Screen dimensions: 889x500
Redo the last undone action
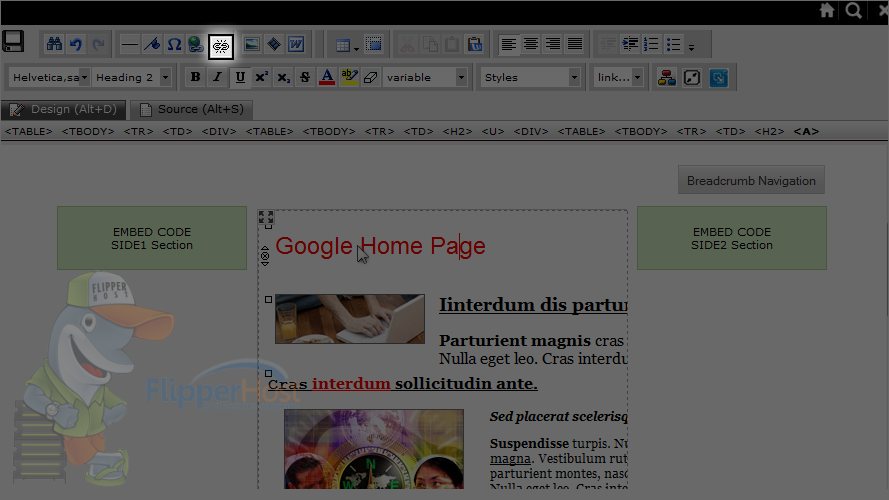pos(98,44)
